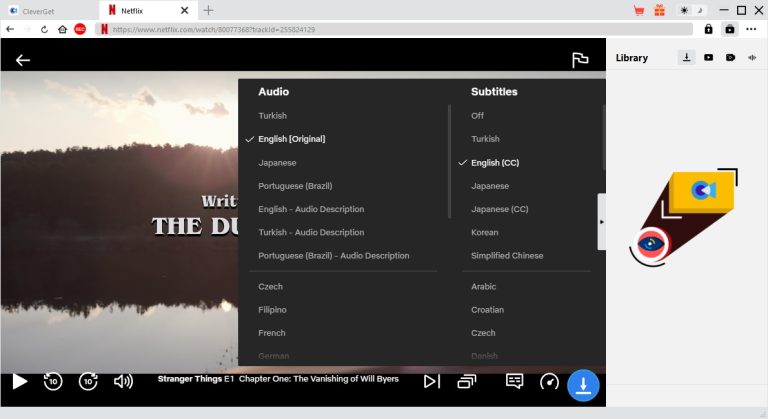The width and height of the screenshot is (768, 419).
Task: Select French audio
Action: [x=272, y=333]
